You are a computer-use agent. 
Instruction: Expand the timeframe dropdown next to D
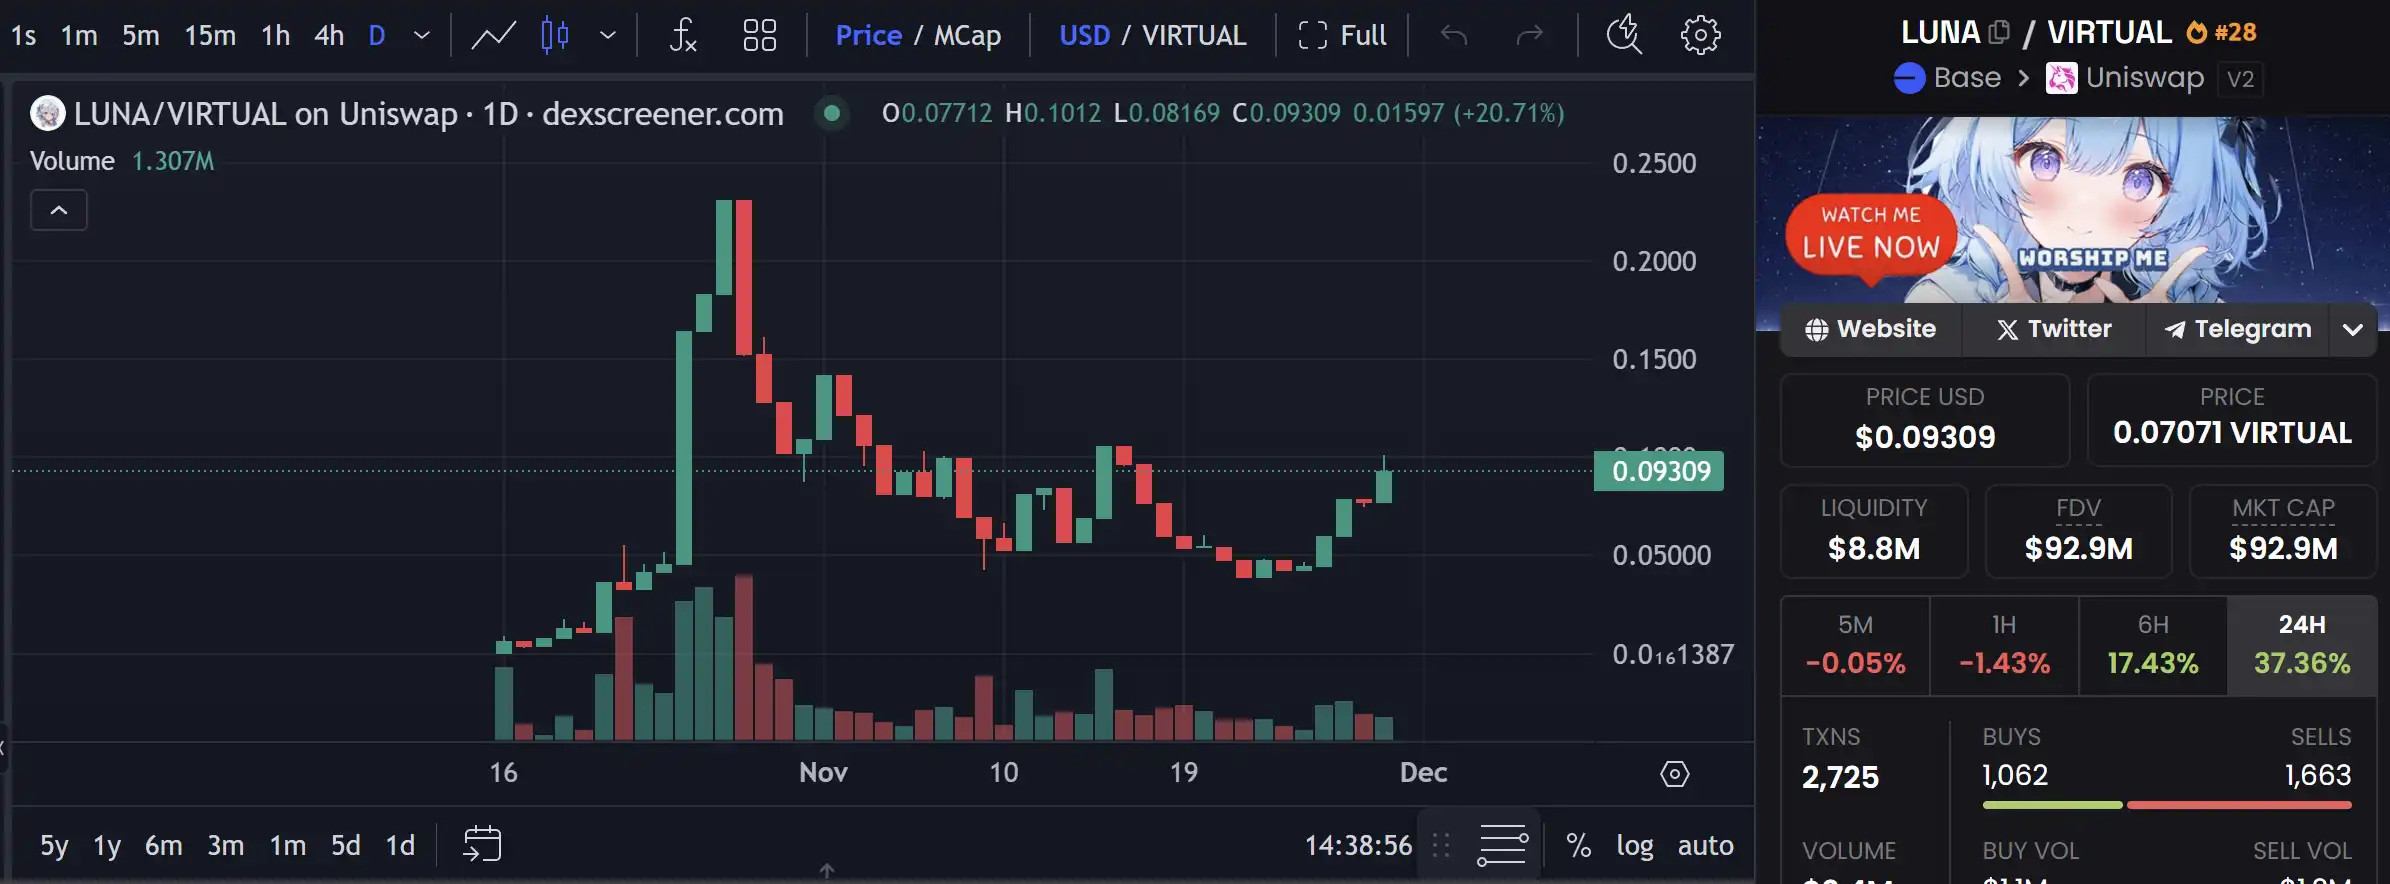pyautogui.click(x=422, y=36)
